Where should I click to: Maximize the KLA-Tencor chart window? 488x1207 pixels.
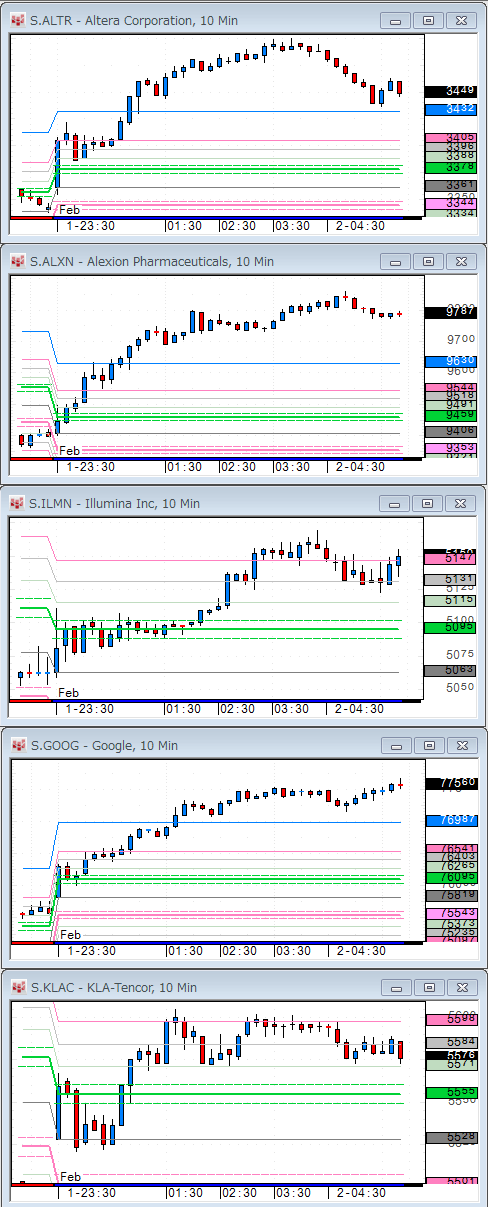pos(428,988)
